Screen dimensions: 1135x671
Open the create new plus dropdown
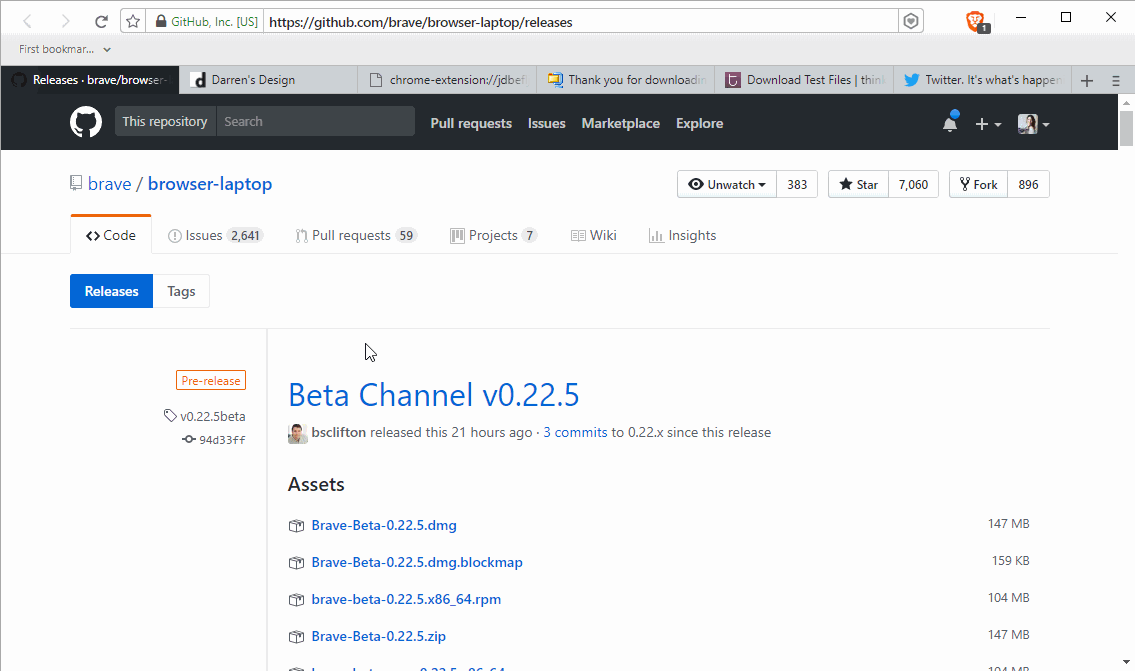pos(987,124)
